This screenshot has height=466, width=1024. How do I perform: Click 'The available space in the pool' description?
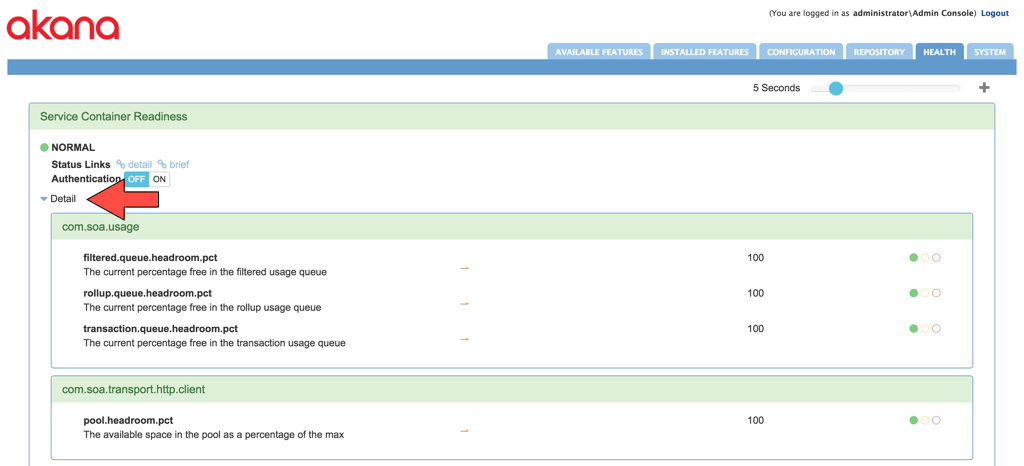(x=214, y=435)
